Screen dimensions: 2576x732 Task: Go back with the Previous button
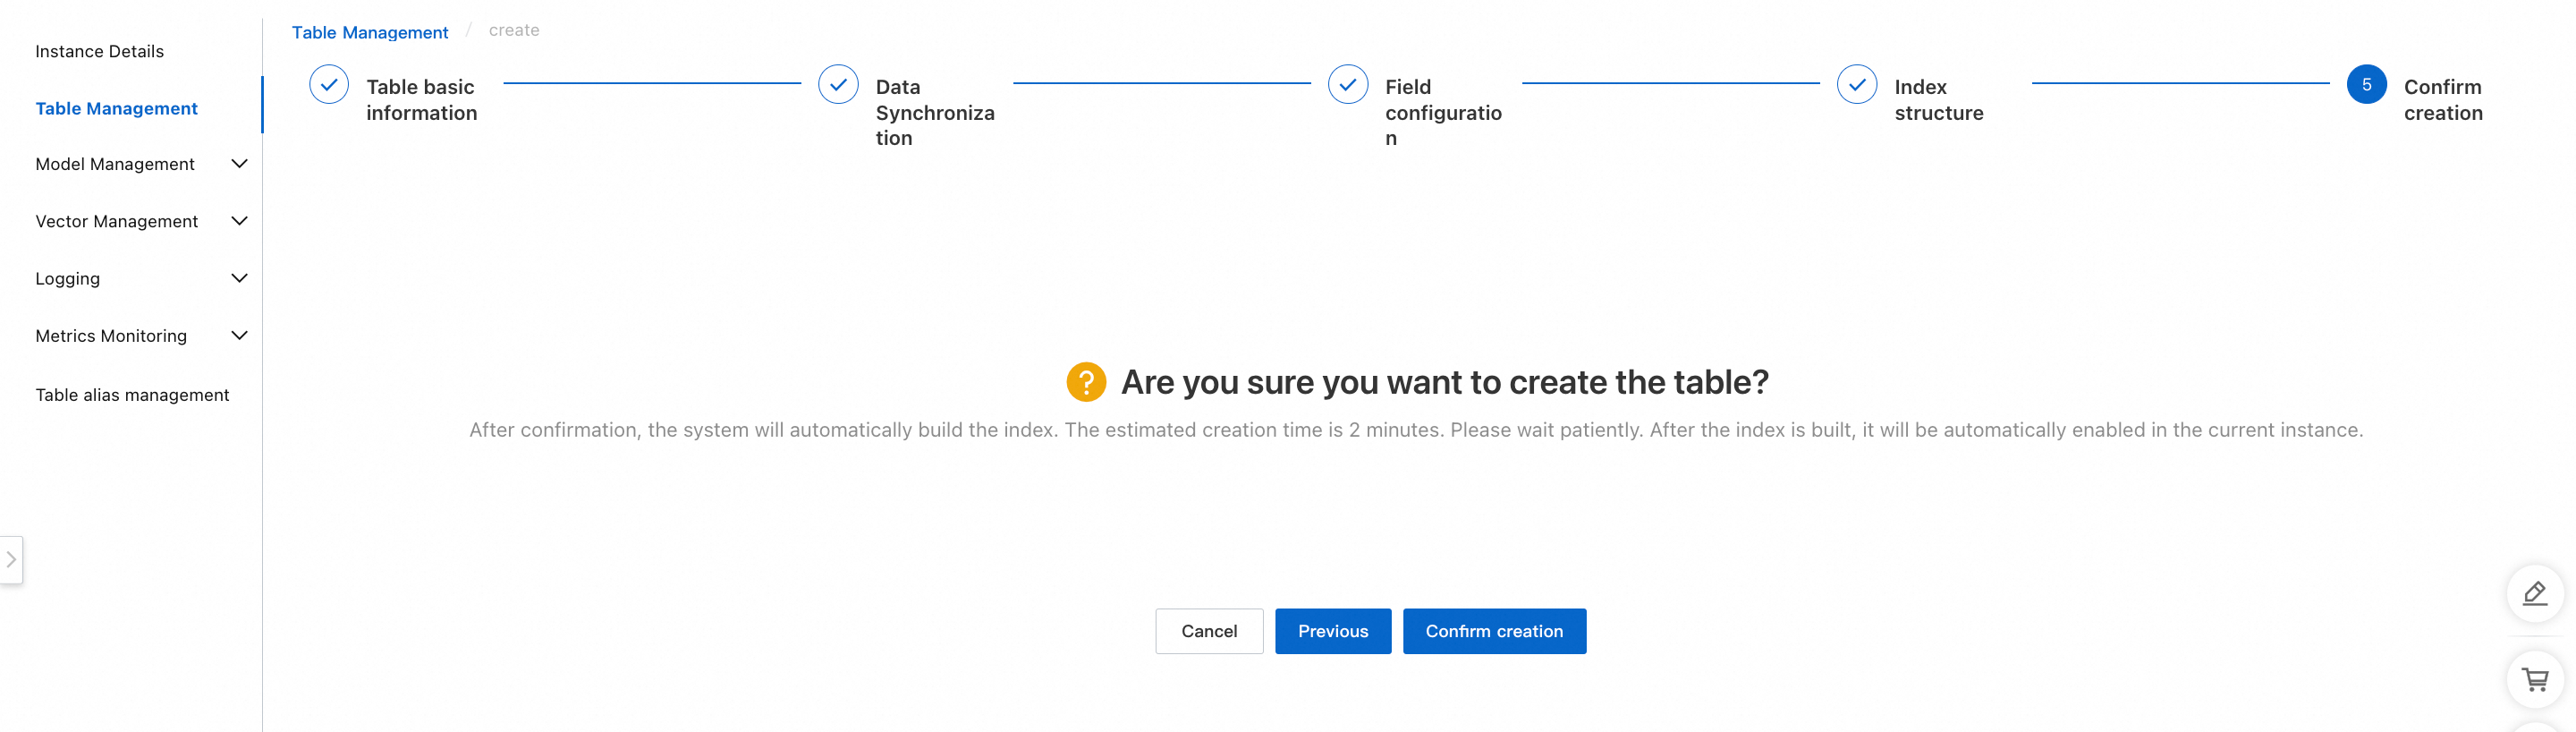[1333, 631]
